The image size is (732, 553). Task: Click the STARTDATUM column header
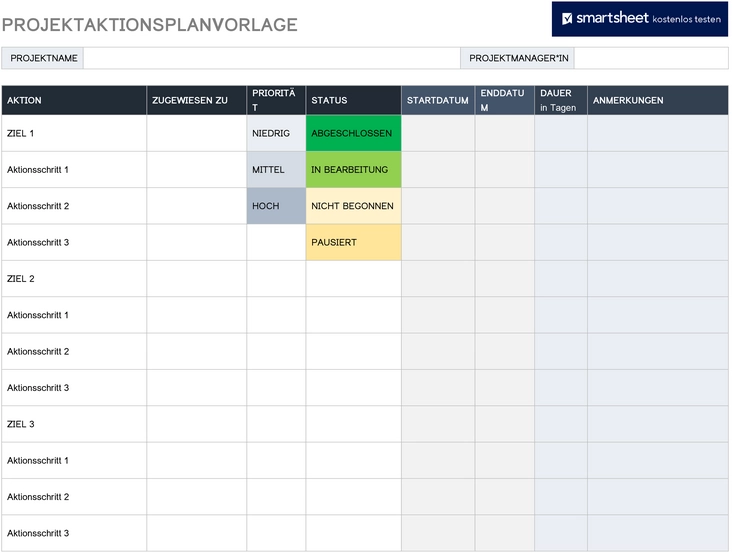pos(438,100)
